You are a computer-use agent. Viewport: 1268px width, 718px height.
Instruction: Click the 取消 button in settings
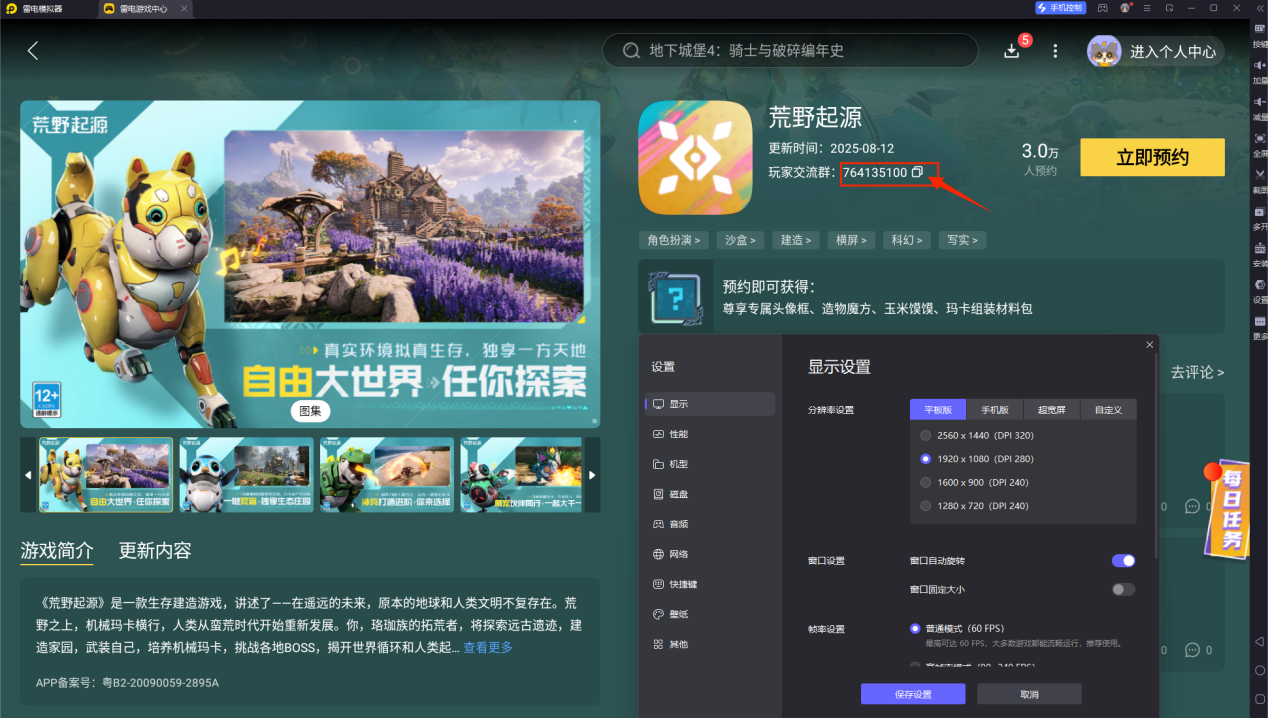(1029, 694)
